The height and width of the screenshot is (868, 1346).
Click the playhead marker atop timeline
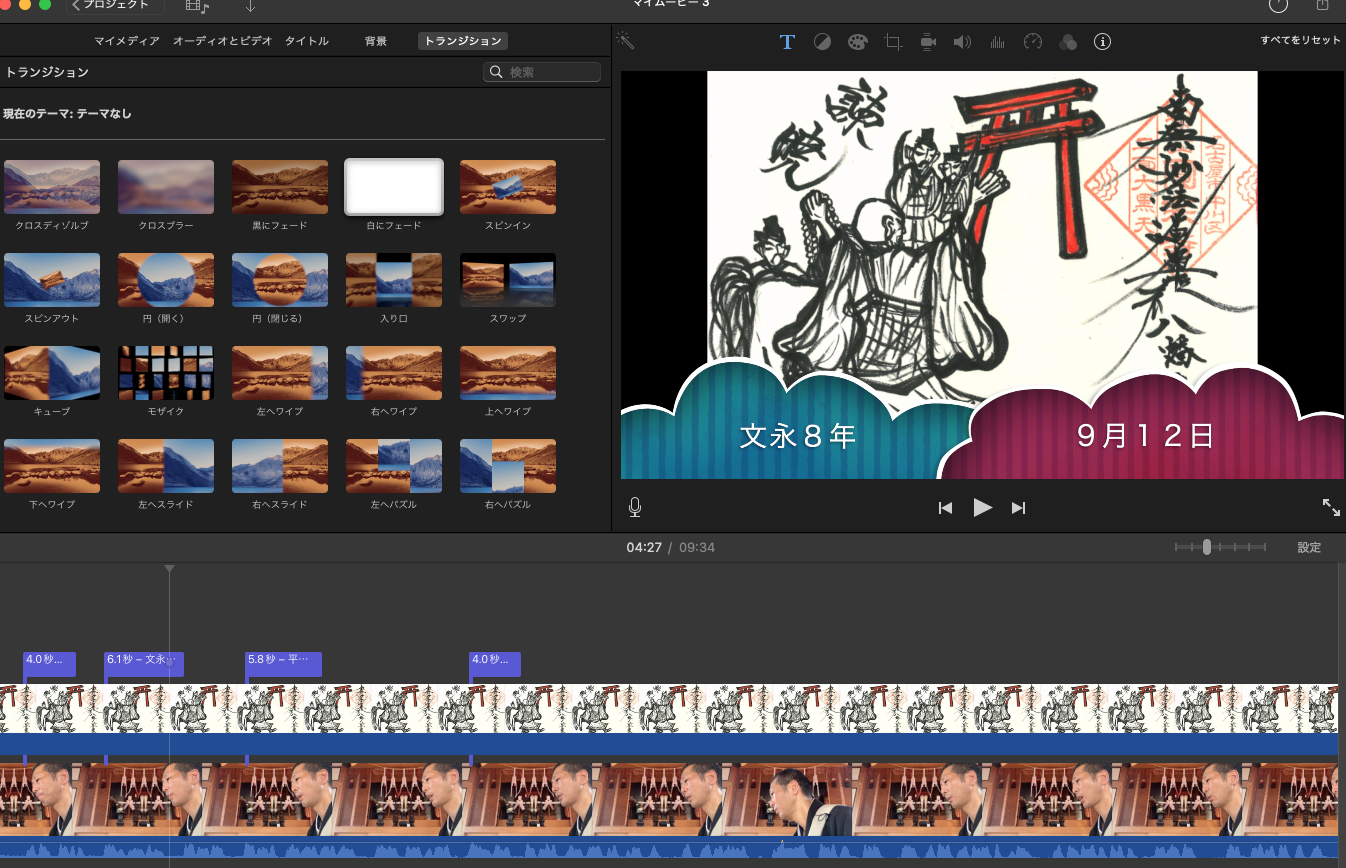click(x=170, y=569)
